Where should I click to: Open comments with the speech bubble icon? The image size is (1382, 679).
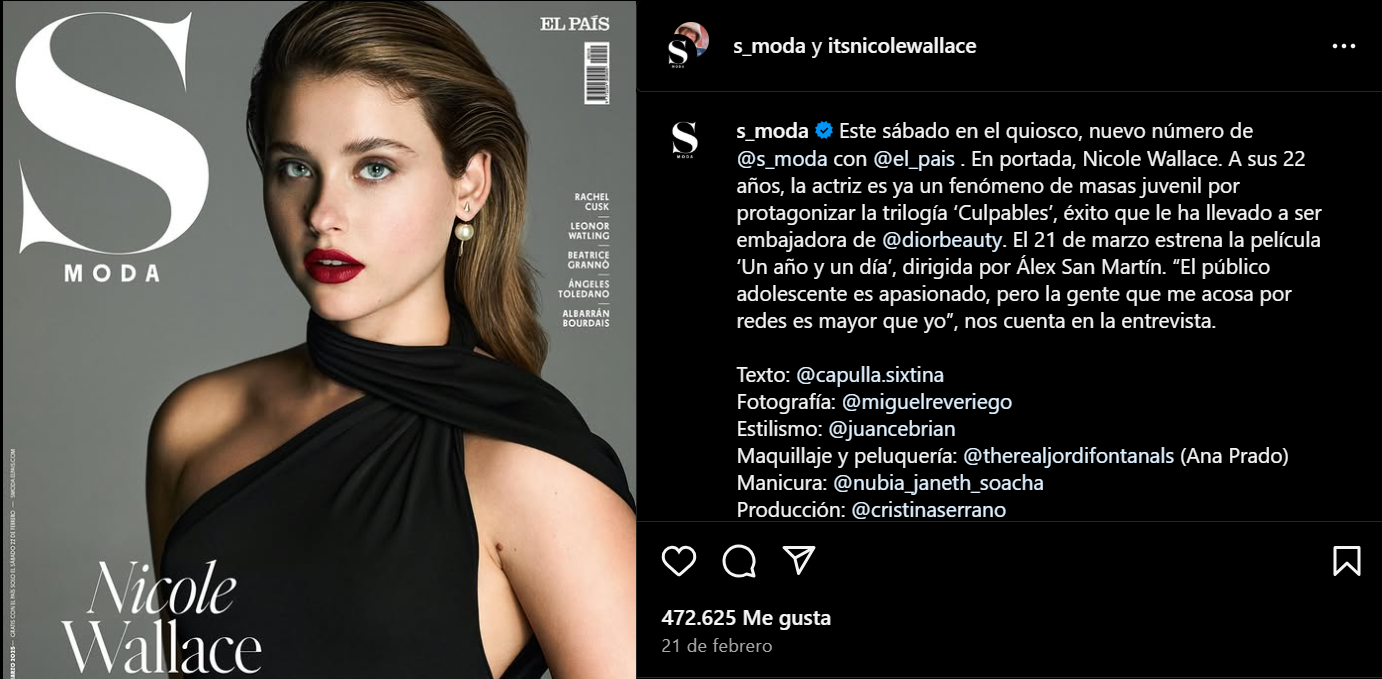click(739, 561)
